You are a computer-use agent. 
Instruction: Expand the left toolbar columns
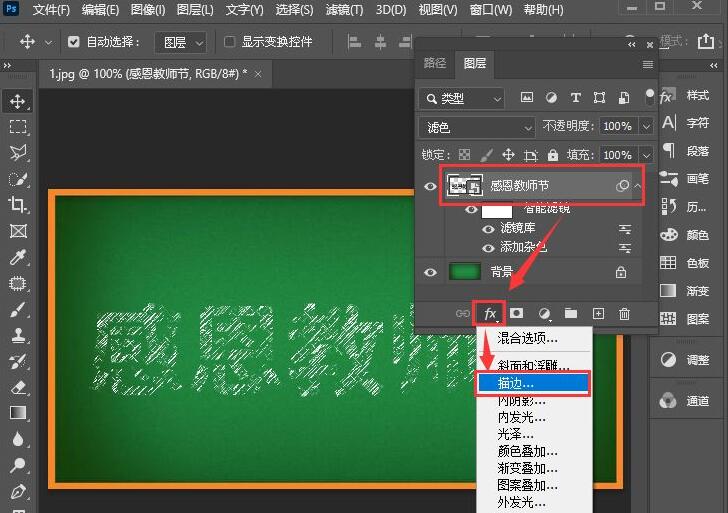tap(7, 65)
